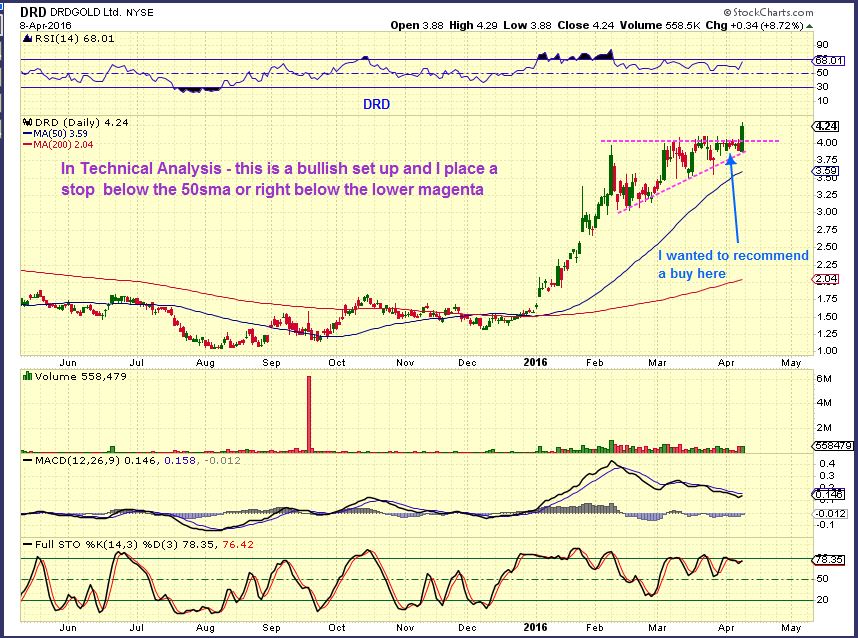The height and width of the screenshot is (638, 858).
Task: Click the small chart icon before RSI(14)
Action: tap(27, 38)
